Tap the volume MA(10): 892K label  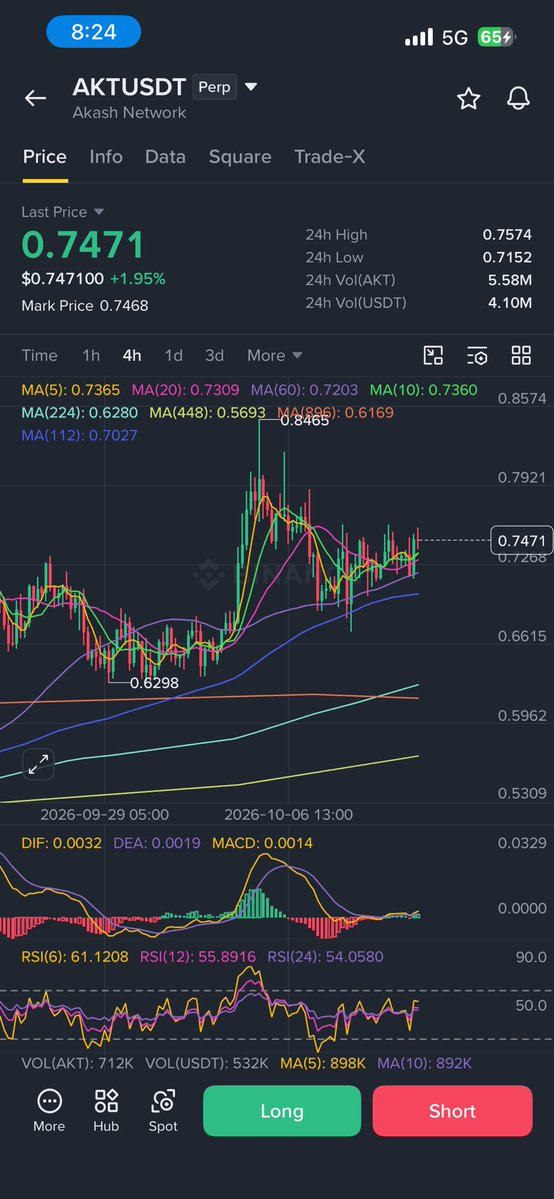(424, 1064)
